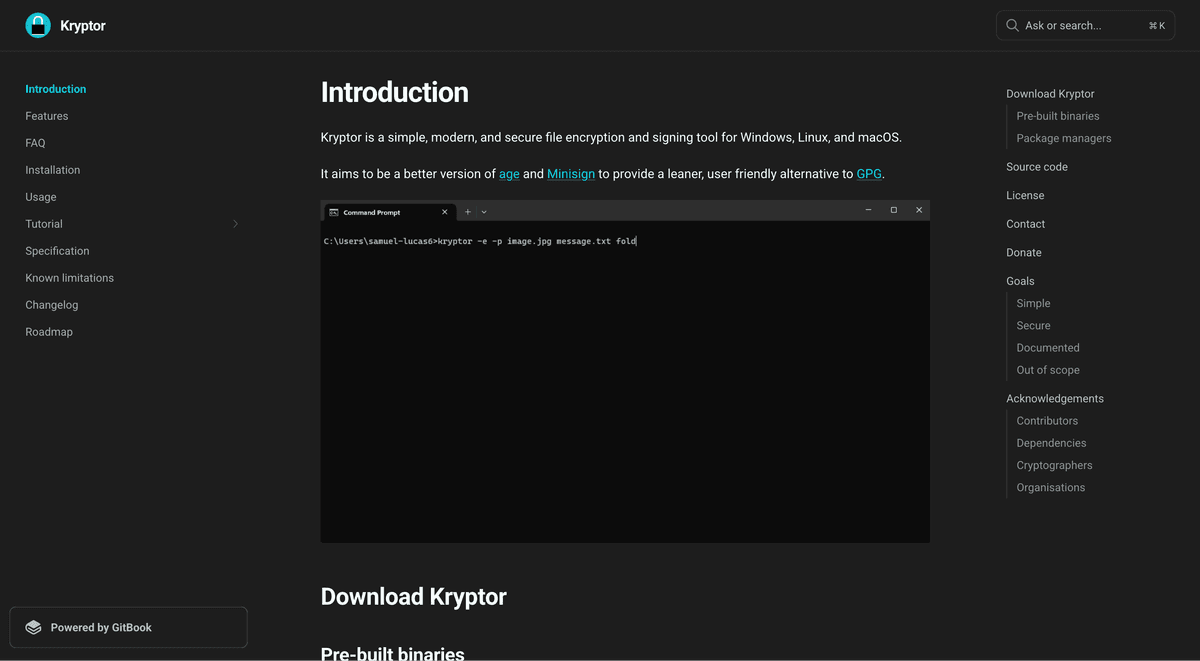Expand the Tutorial sidebar section
The height and width of the screenshot is (661, 1200).
[x=235, y=224]
